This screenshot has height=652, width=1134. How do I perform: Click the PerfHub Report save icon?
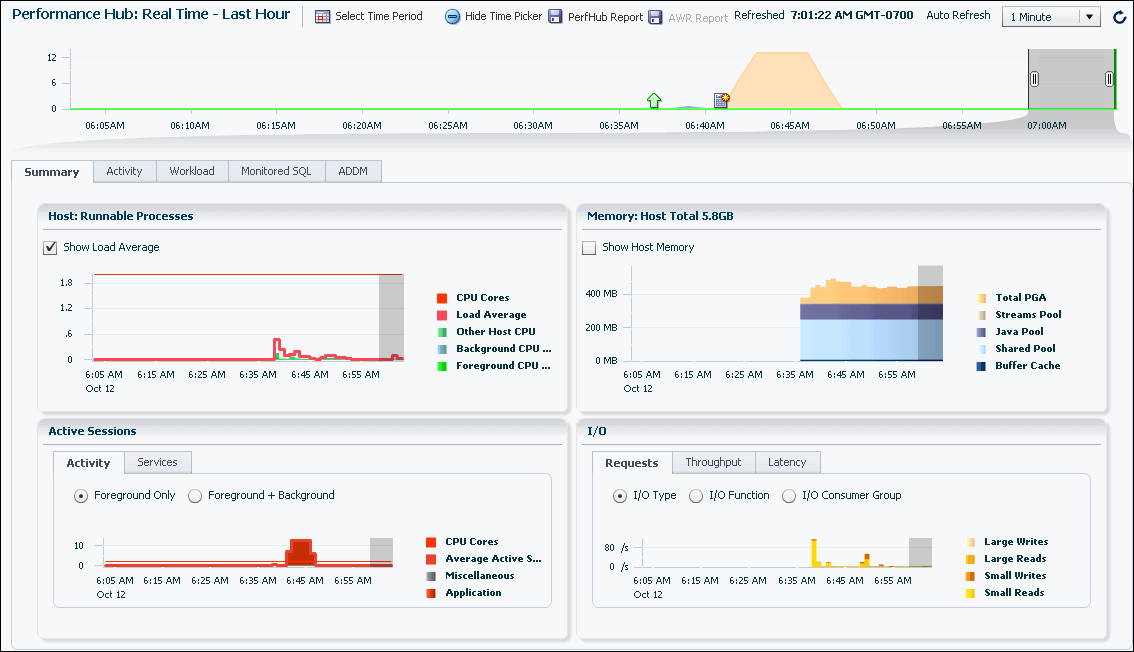[555, 17]
